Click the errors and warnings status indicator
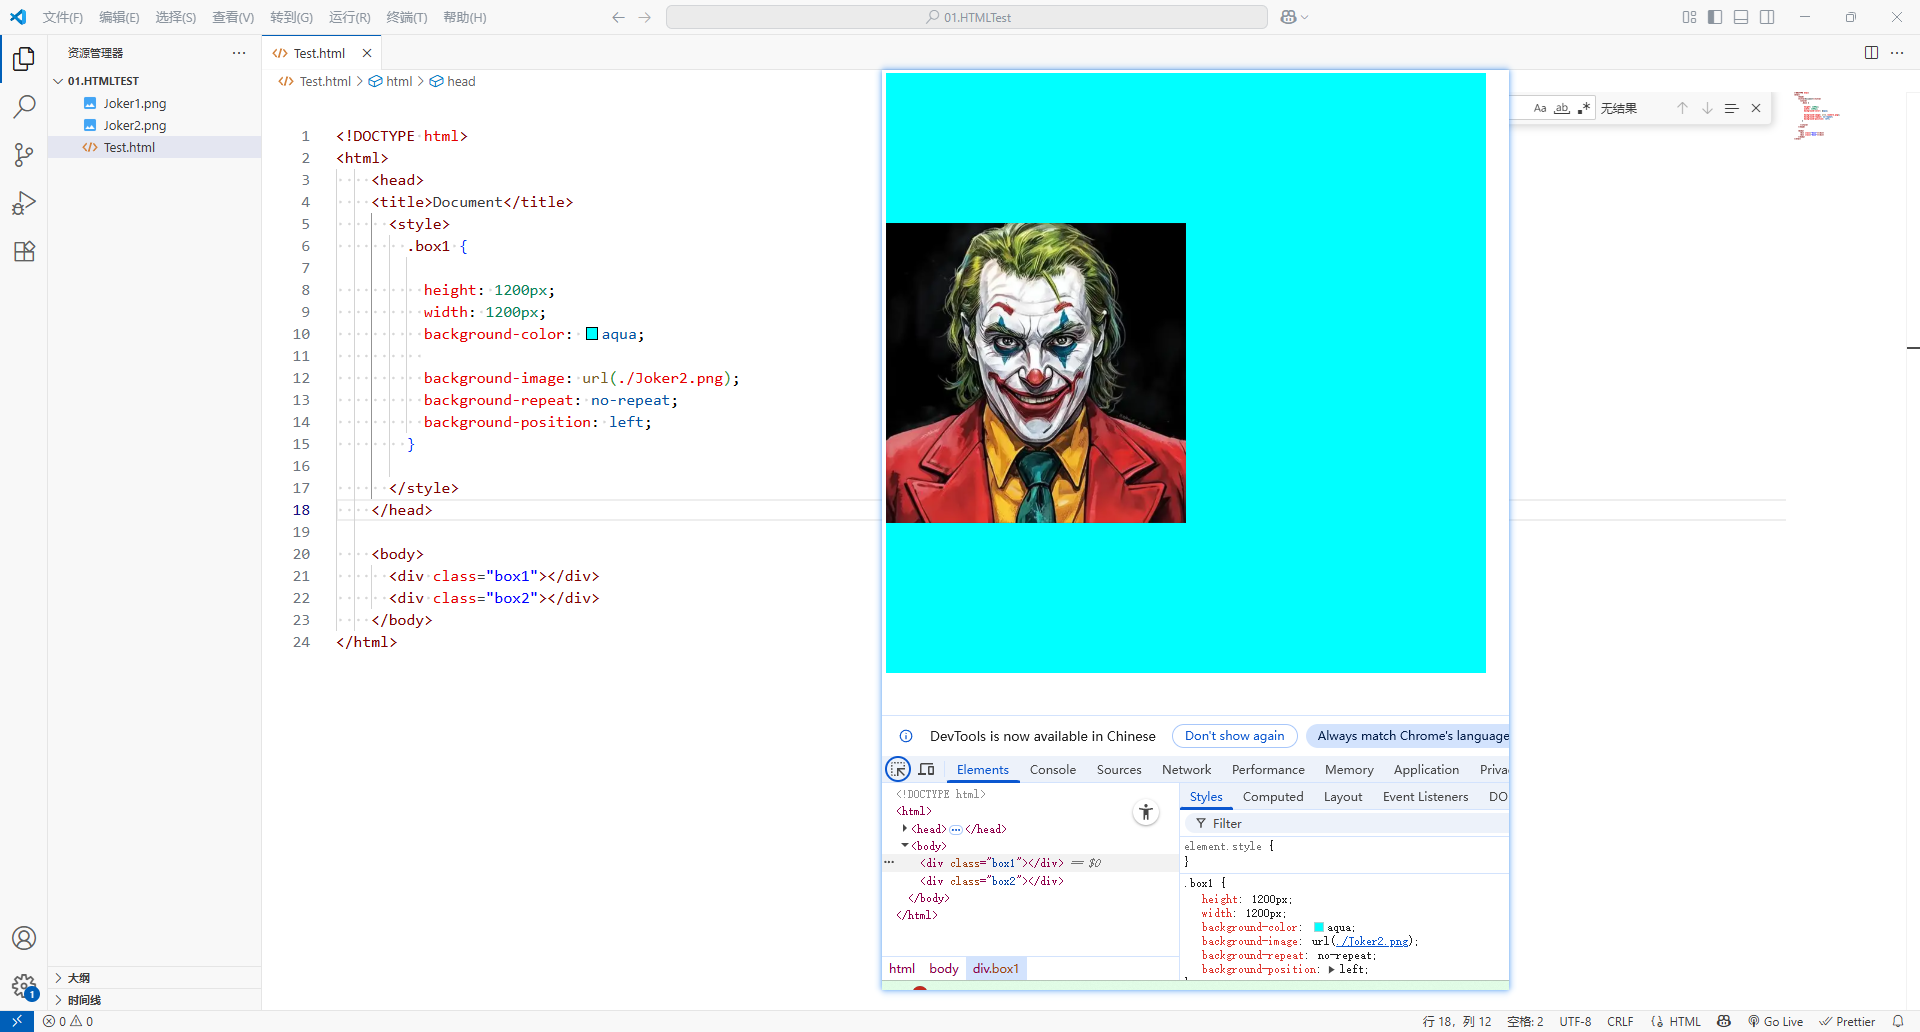Viewport: 1920px width, 1032px height. pyautogui.click(x=68, y=1021)
